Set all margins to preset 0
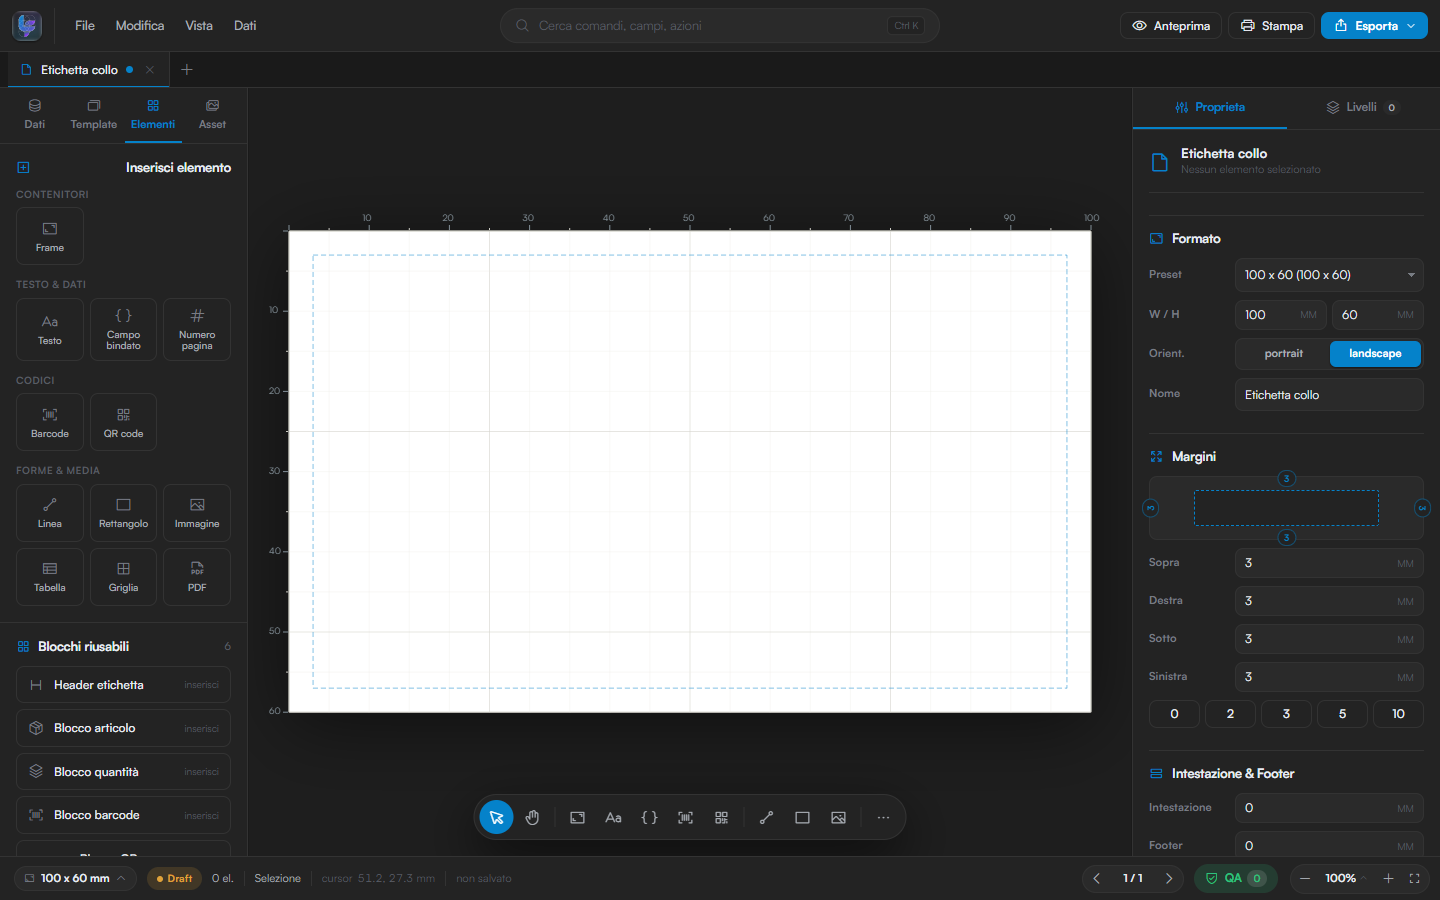 point(1174,714)
